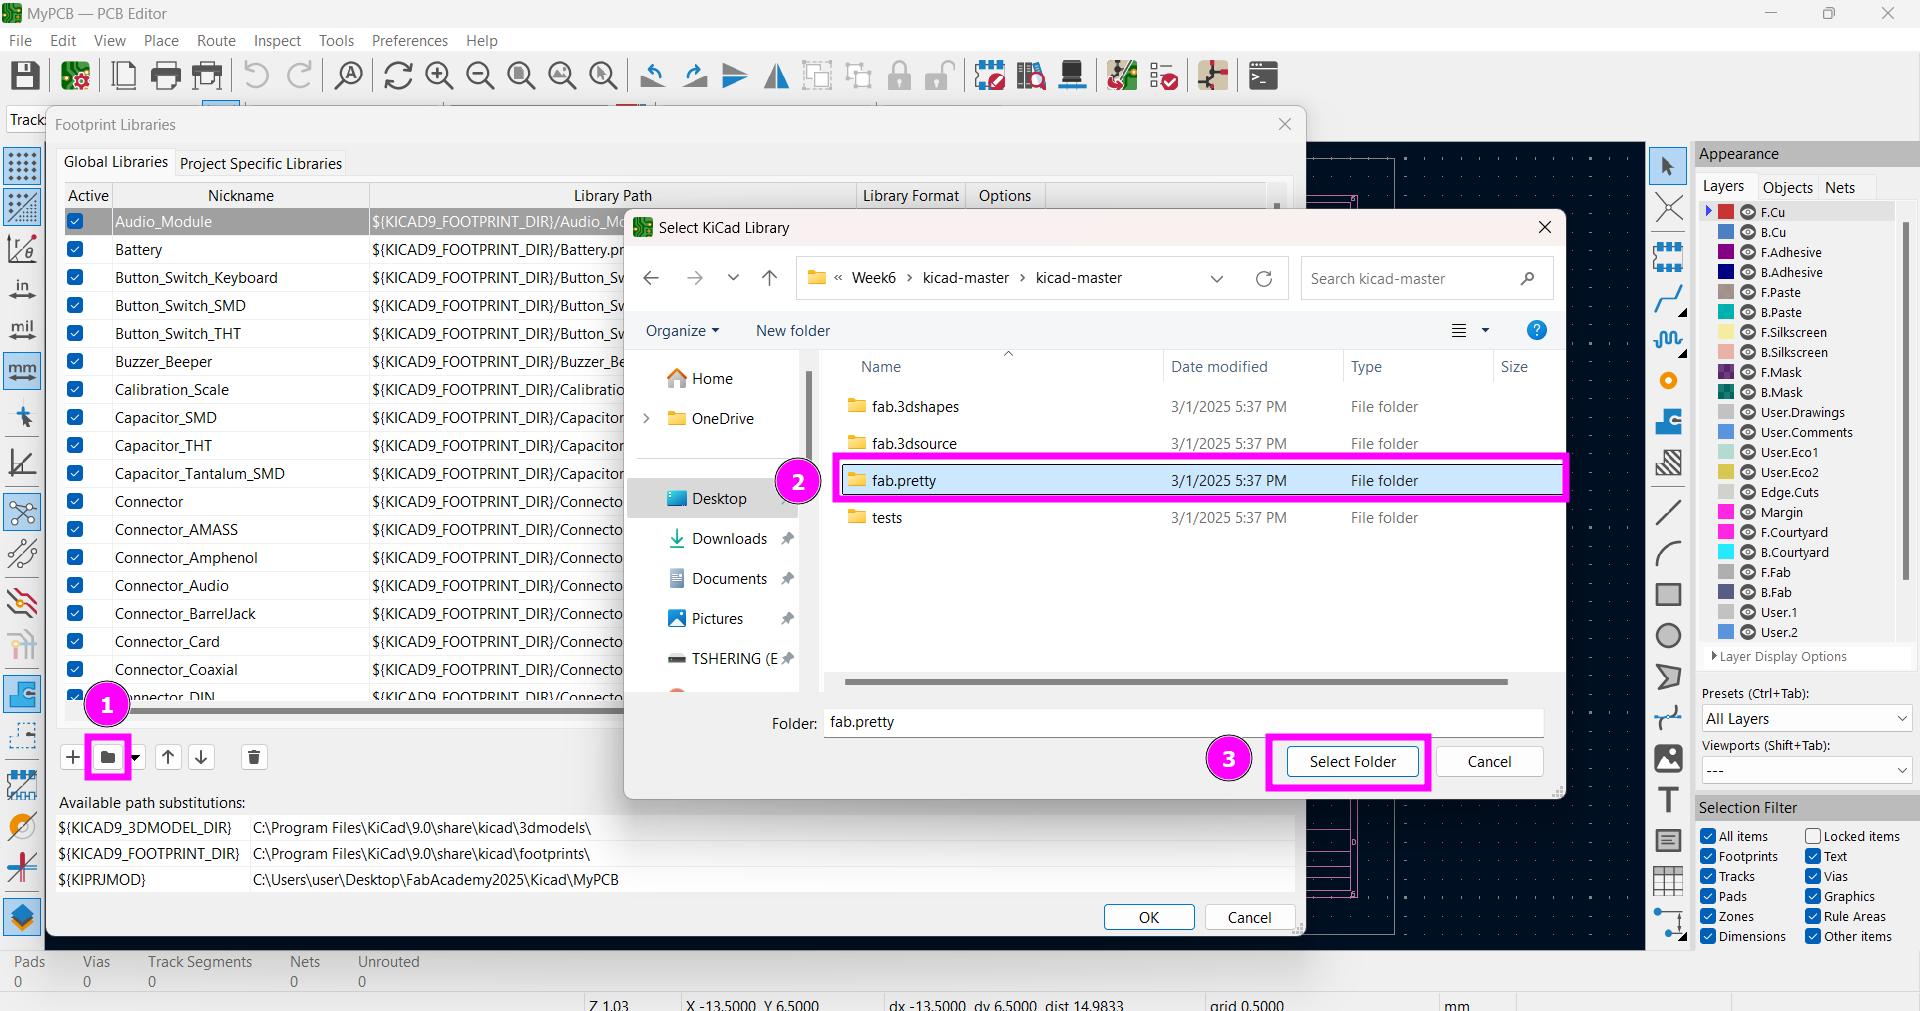Open the Preferences menu
This screenshot has width=1920, height=1011.
point(409,41)
